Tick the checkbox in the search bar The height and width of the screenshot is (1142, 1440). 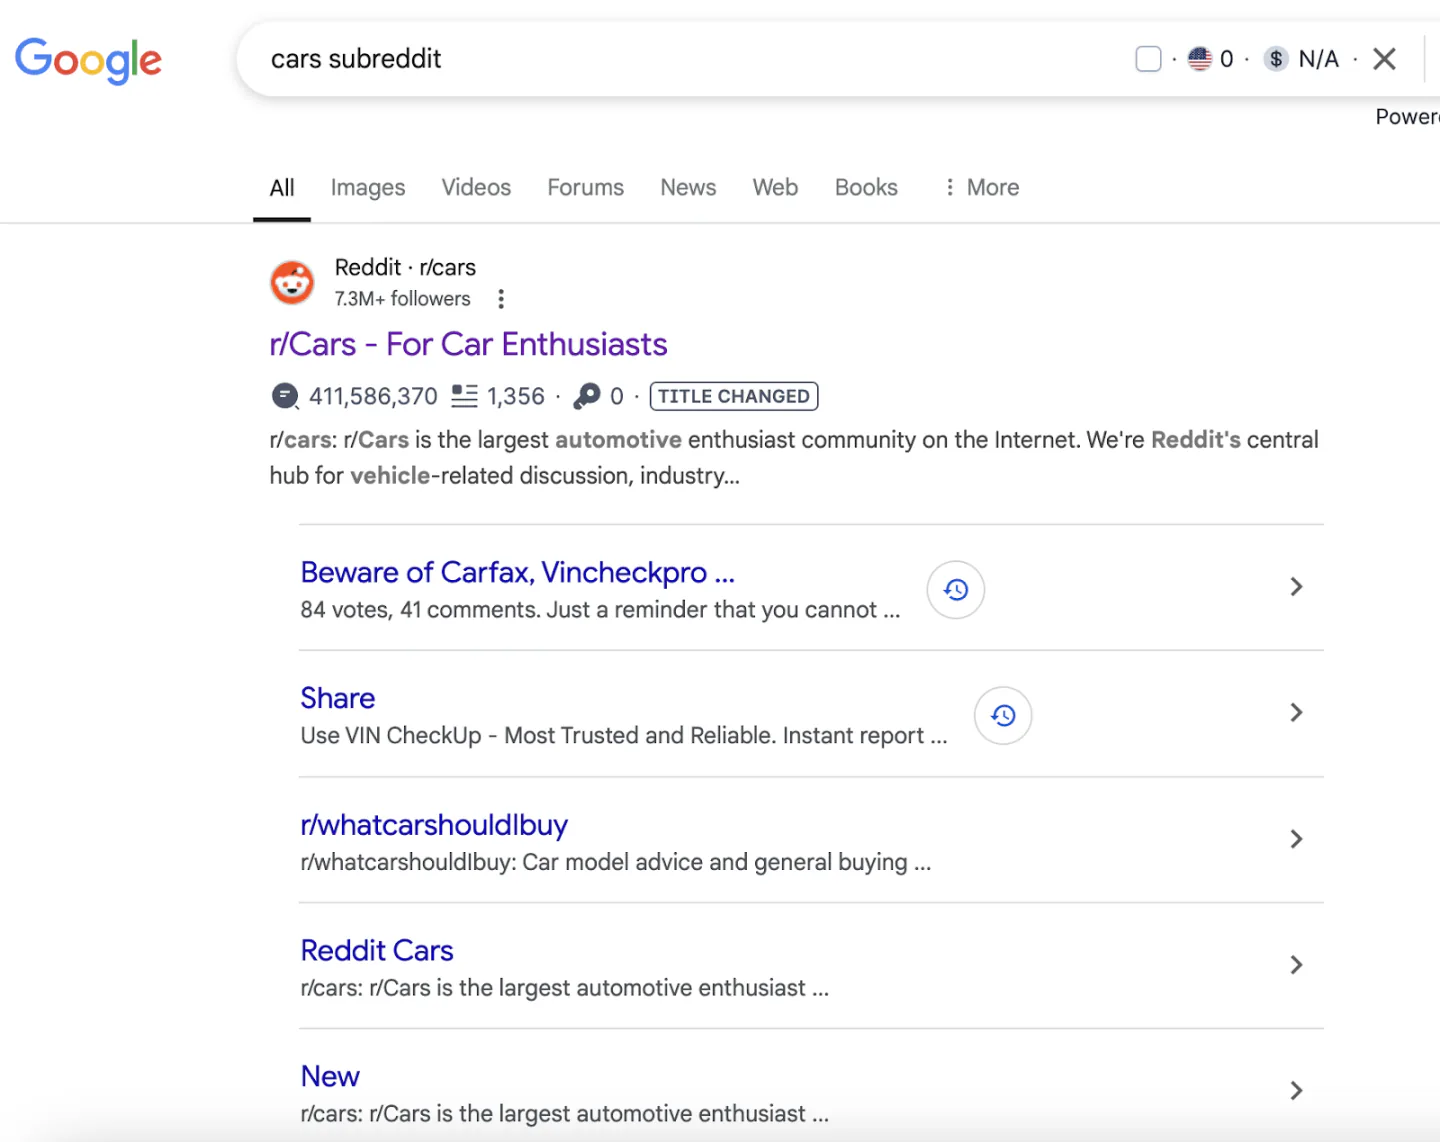[x=1148, y=59]
